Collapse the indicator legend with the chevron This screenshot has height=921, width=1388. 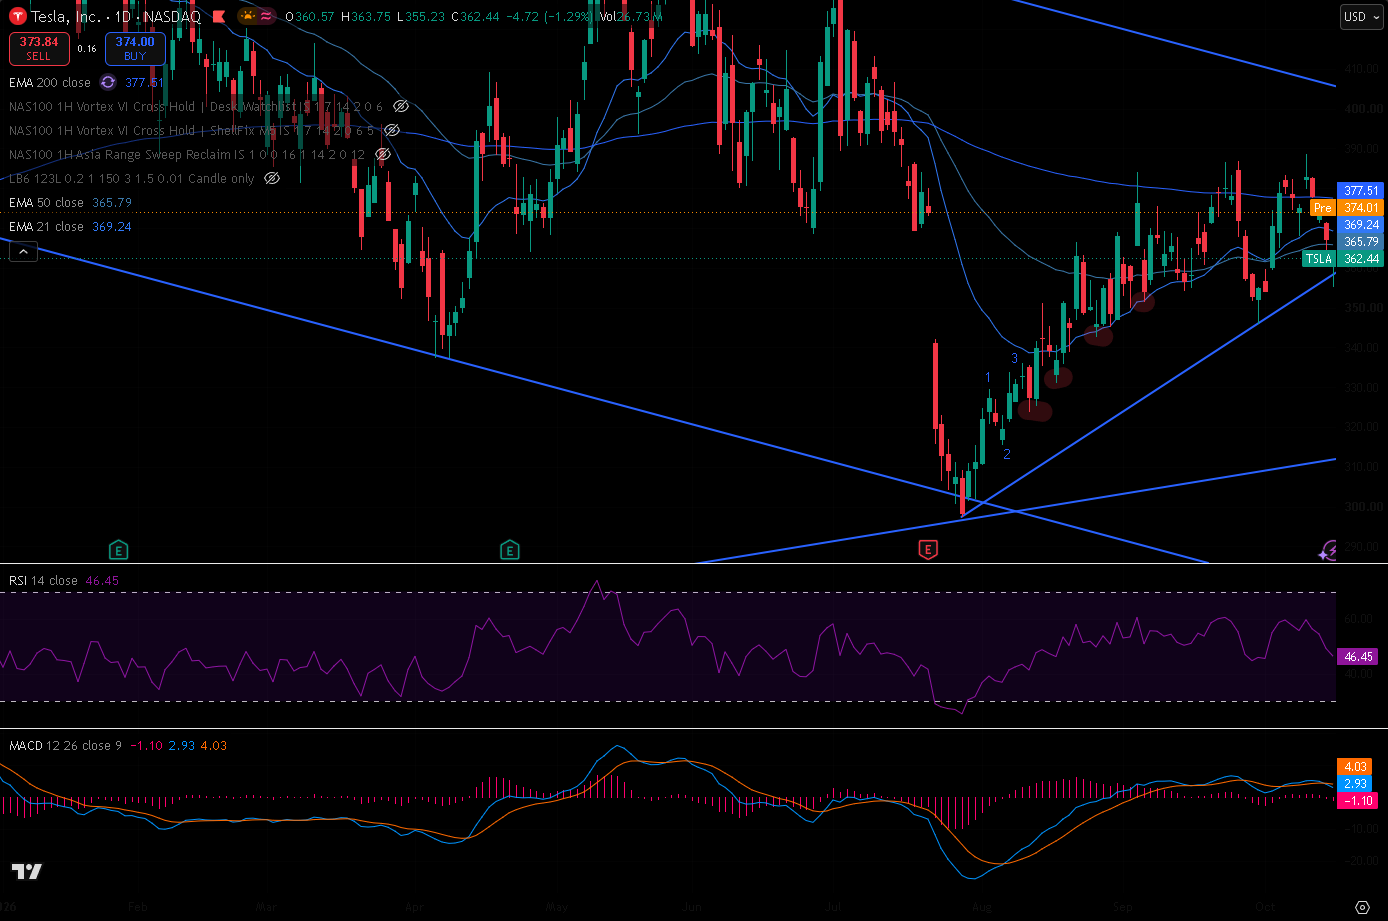point(22,253)
